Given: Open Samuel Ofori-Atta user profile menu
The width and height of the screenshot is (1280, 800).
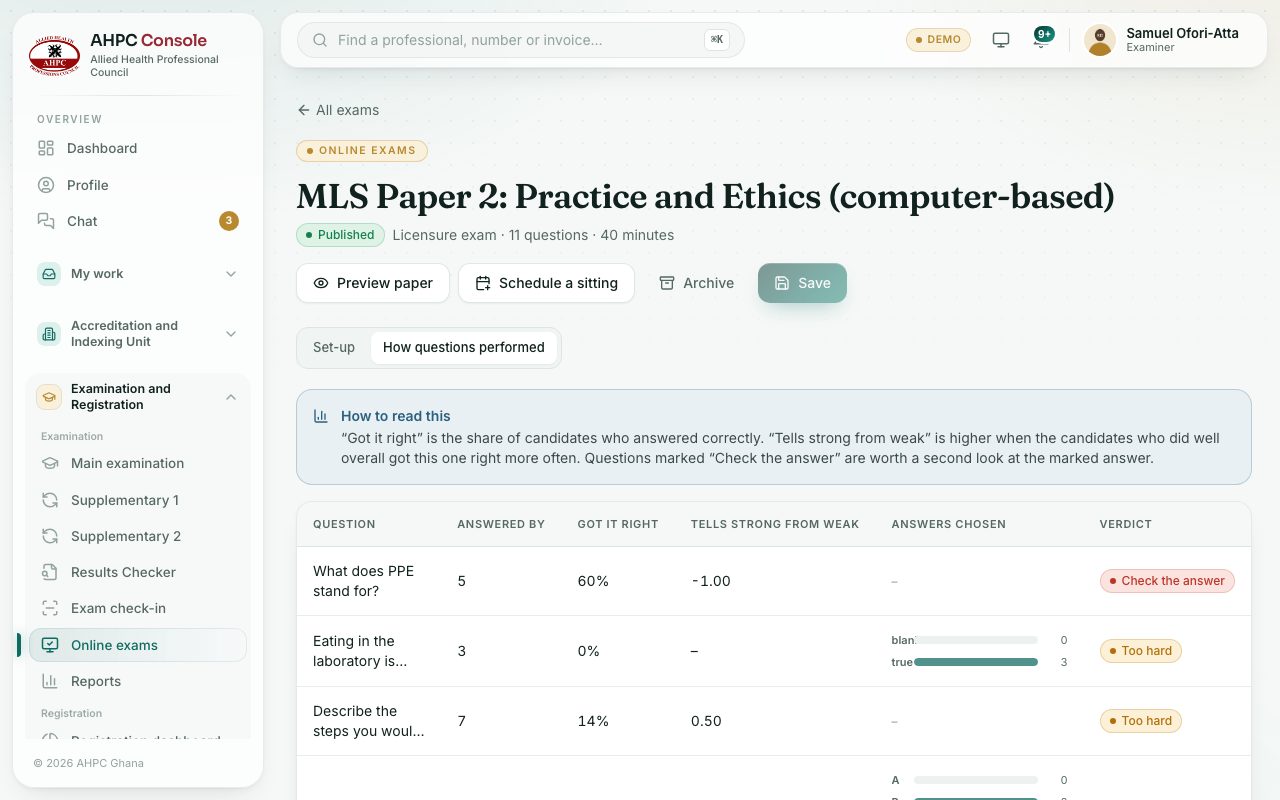Looking at the screenshot, I should (1162, 40).
